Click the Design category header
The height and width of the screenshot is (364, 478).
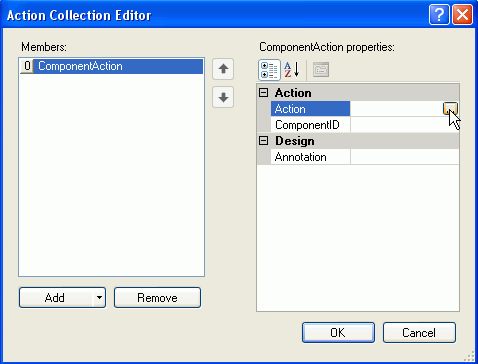coord(358,141)
